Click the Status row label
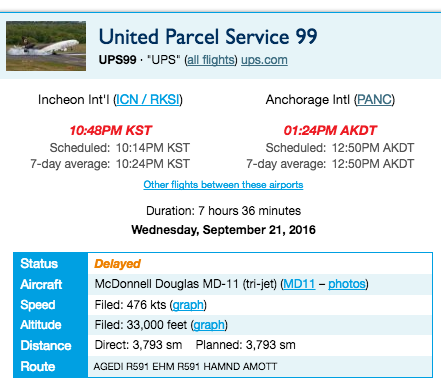441x383 pixels. [39, 264]
